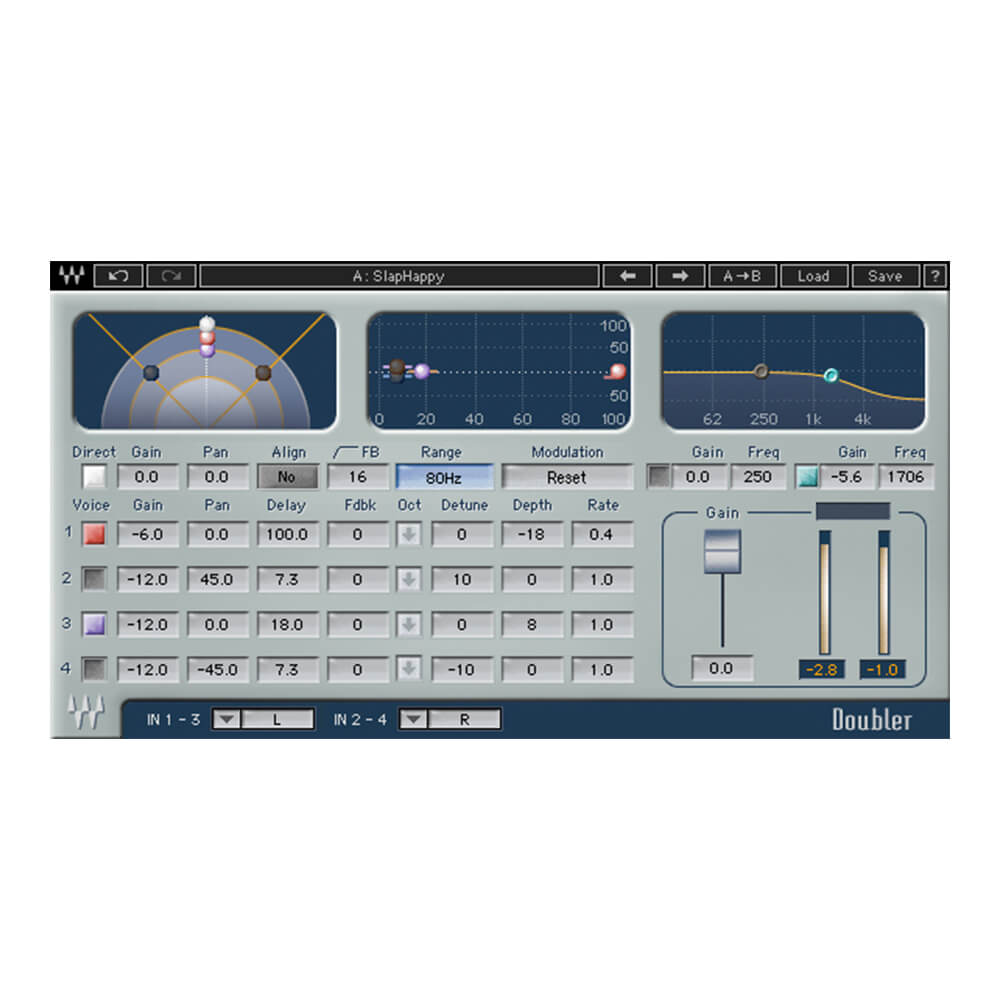1000x1000 pixels.
Task: Toggle the Direct signal on/off square
Action: point(94,476)
